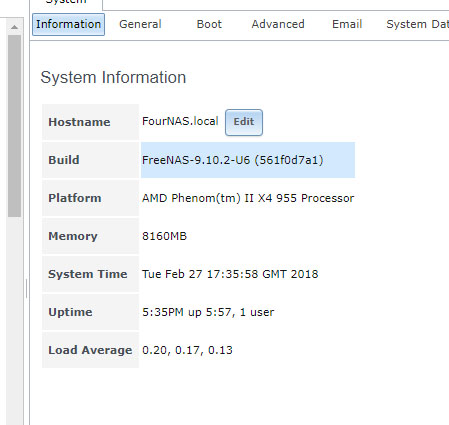Screen dimensions: 449x425
Task: Click the System Time value
Action: click(230, 274)
